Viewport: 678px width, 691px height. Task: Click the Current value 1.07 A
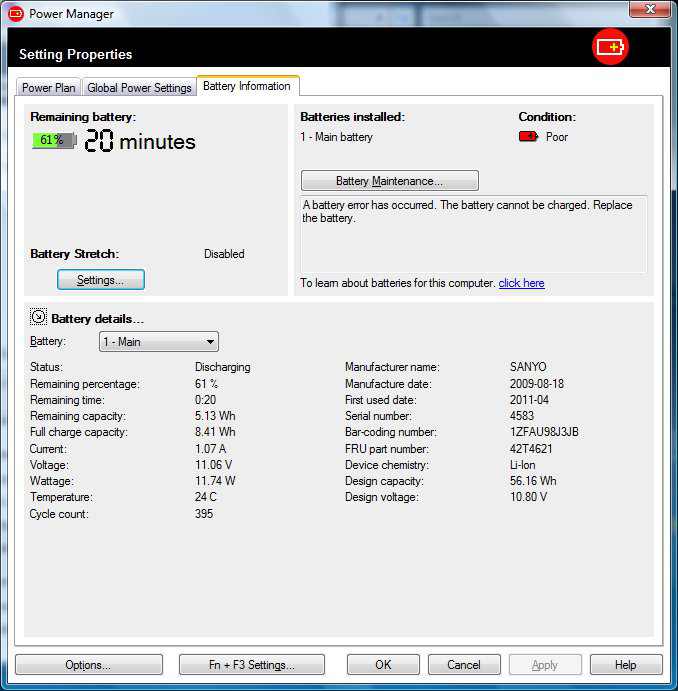click(x=211, y=449)
